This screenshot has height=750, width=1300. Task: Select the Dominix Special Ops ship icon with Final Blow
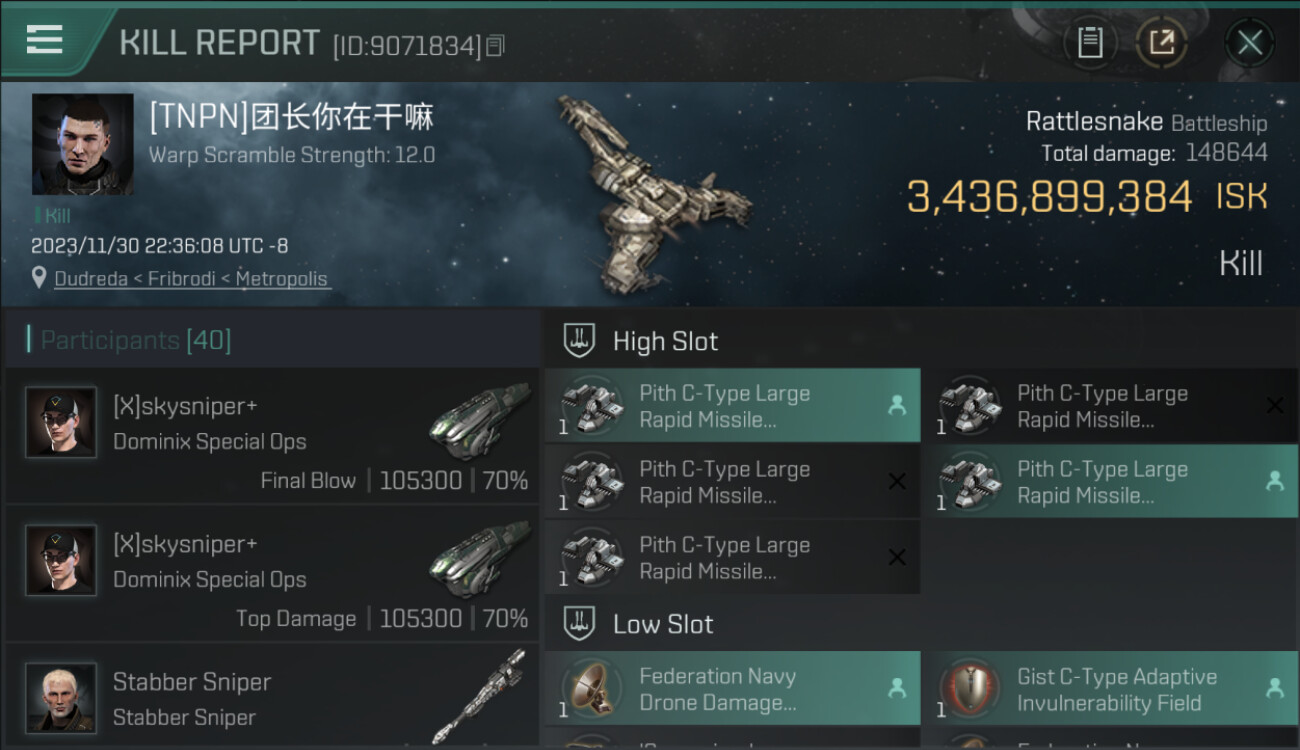tap(480, 421)
